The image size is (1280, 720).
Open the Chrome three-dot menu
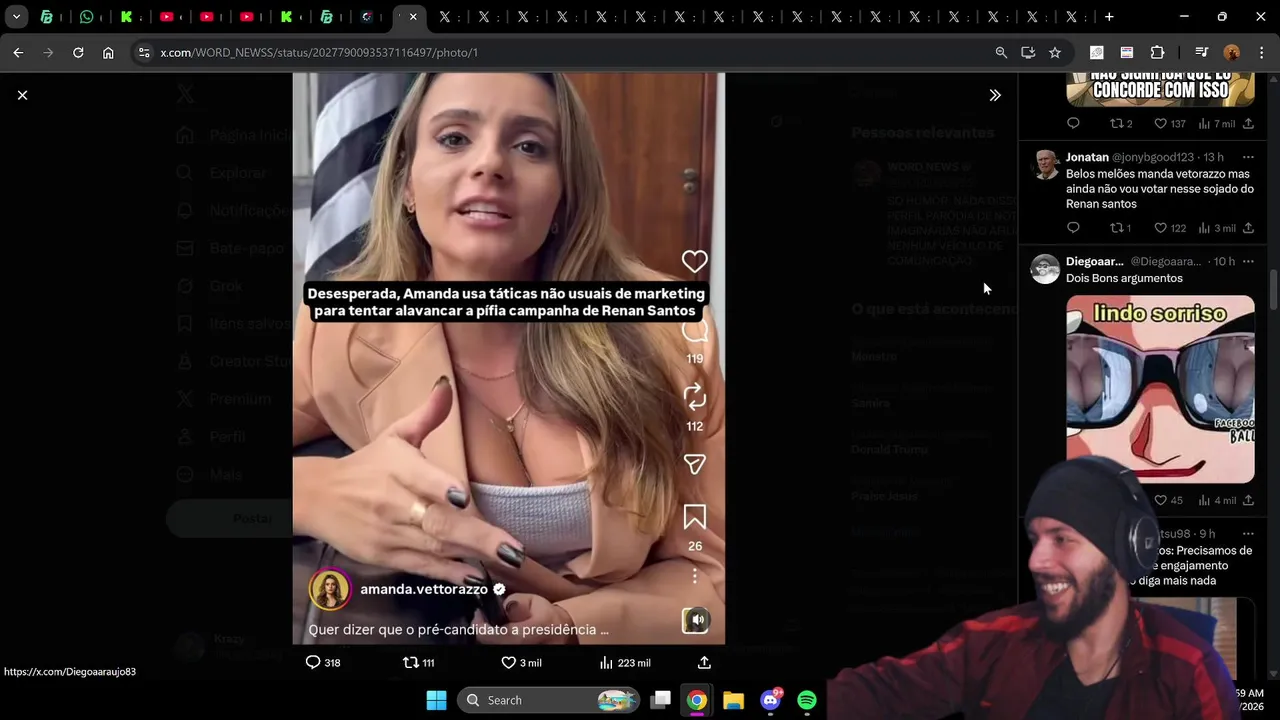1260,52
